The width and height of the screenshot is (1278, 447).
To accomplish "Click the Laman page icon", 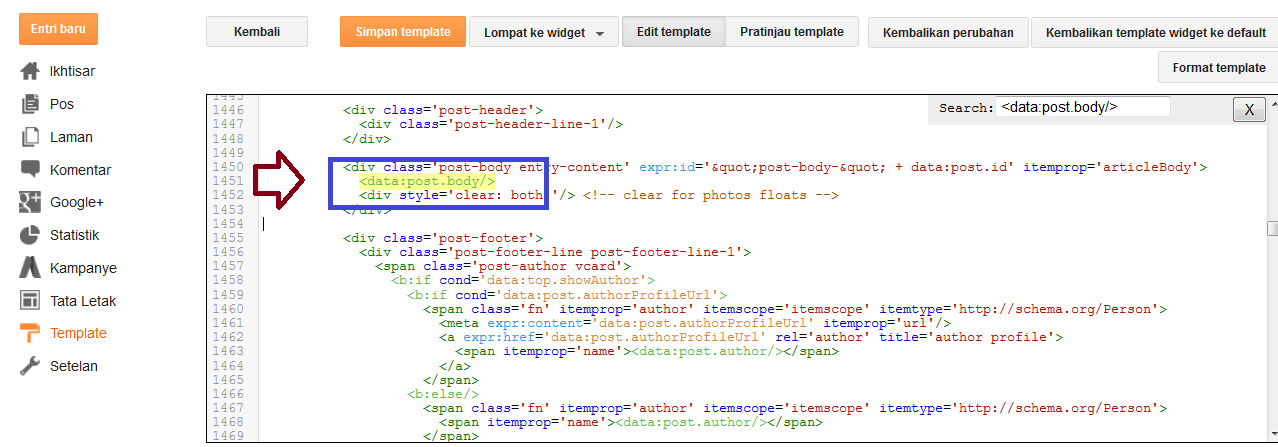I will tap(30, 137).
